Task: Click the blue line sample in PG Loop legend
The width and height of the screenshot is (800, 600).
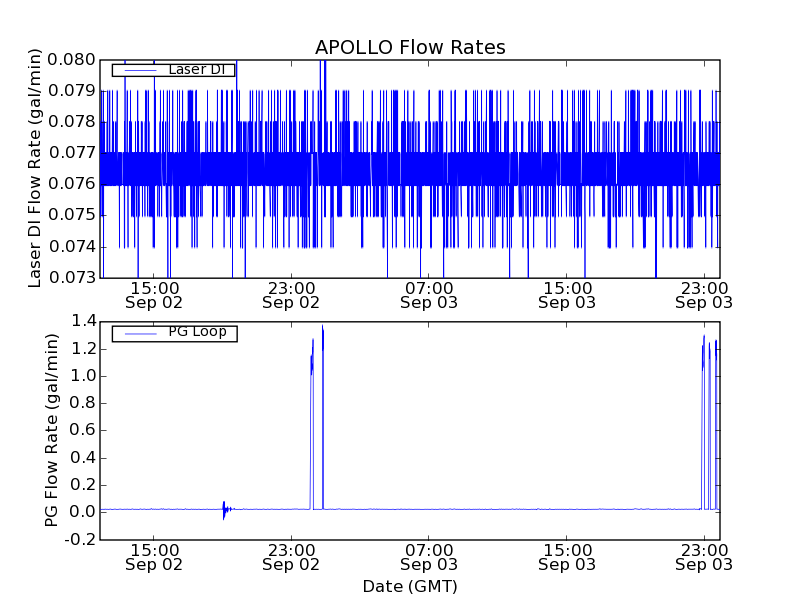Action: click(140, 334)
